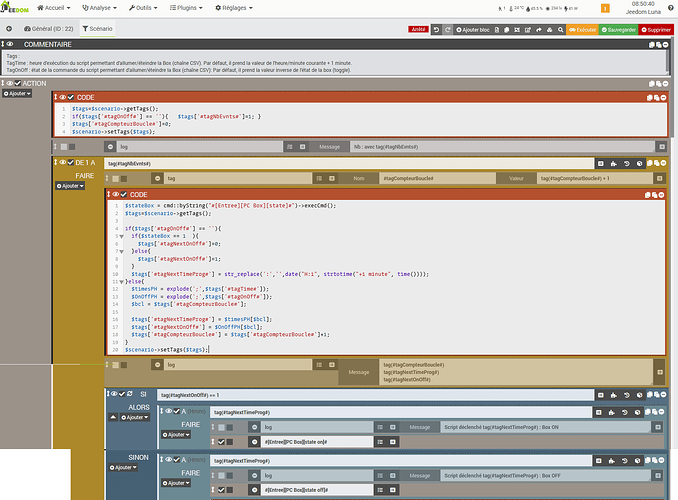Toggle checkbox on the state off action row
The image size is (678, 500).
tap(221, 490)
